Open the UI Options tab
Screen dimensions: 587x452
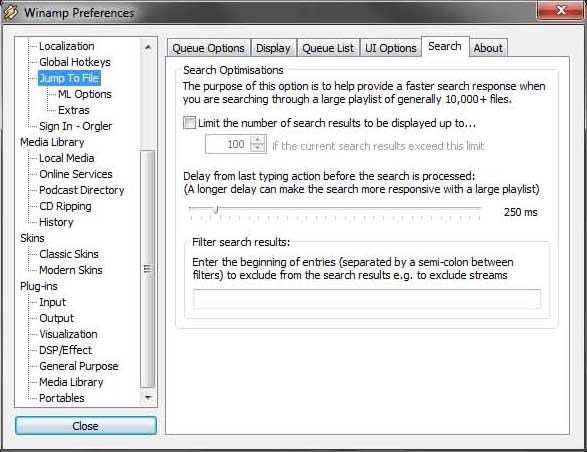coord(390,48)
